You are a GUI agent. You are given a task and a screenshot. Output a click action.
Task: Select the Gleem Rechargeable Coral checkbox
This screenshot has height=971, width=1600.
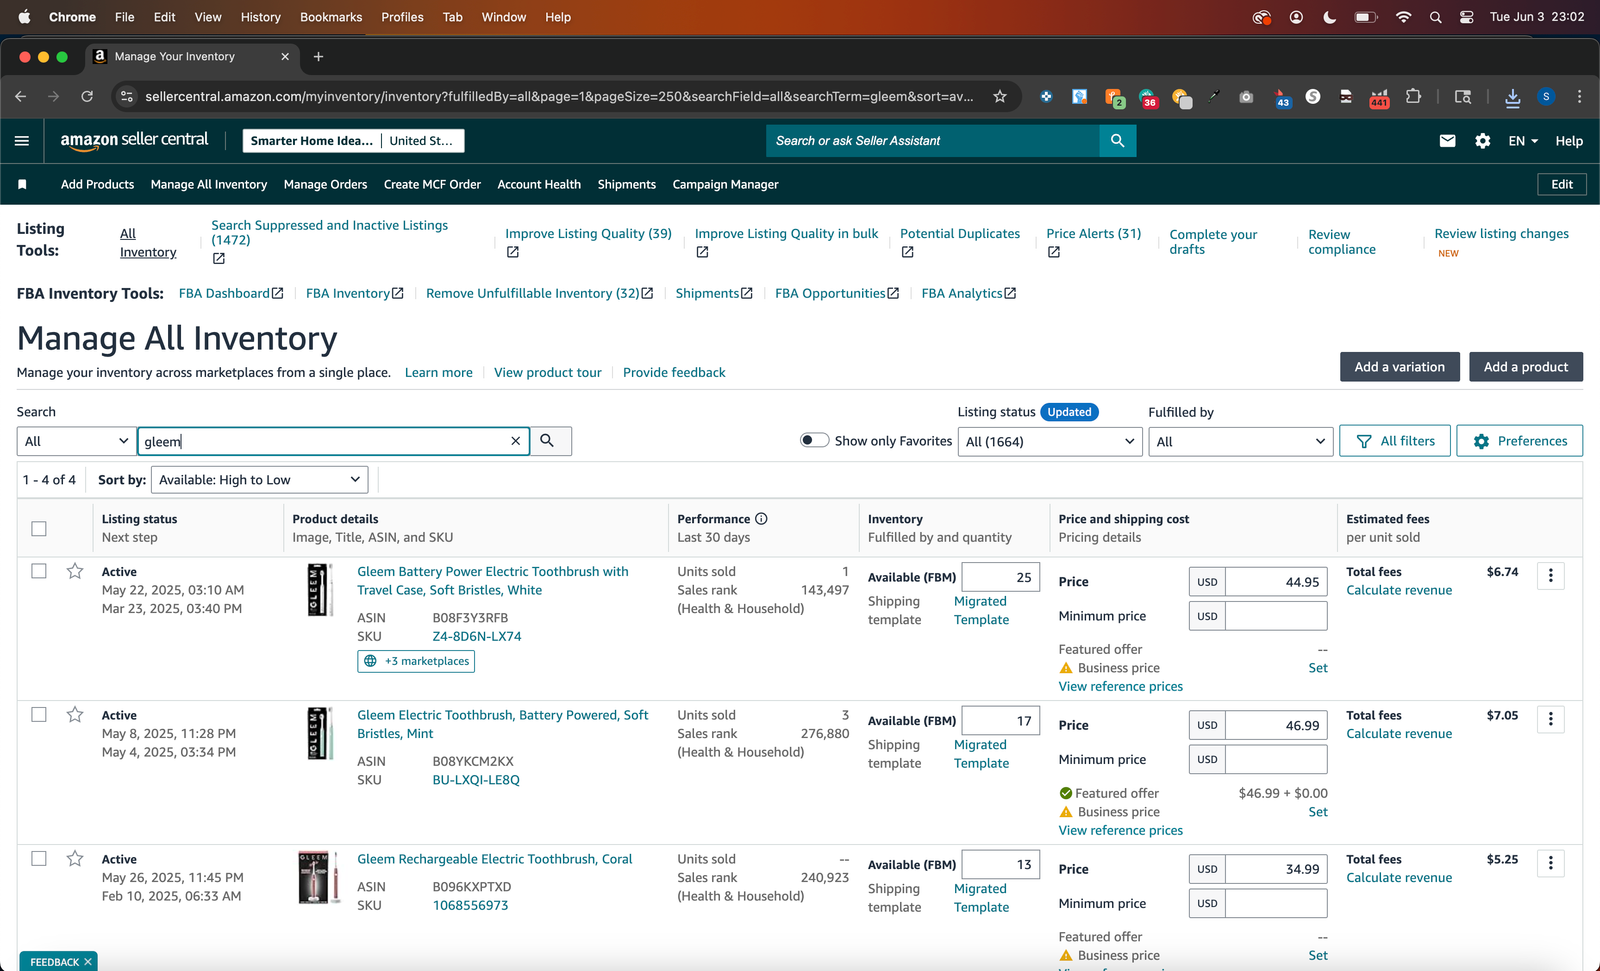pos(39,859)
